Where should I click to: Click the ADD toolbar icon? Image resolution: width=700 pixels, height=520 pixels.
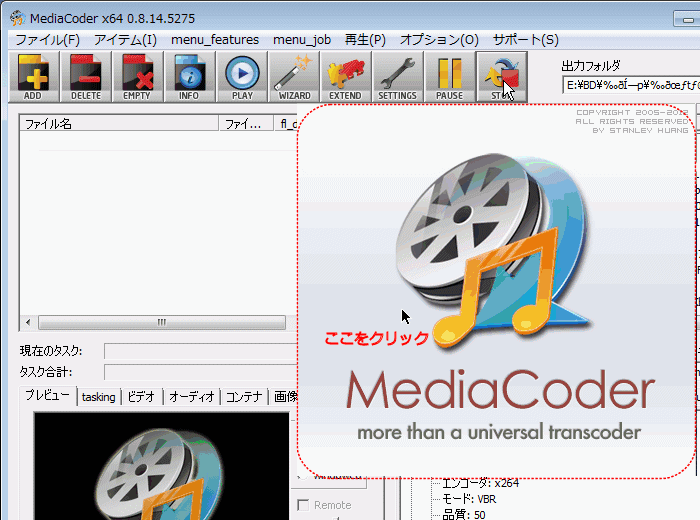click(34, 77)
